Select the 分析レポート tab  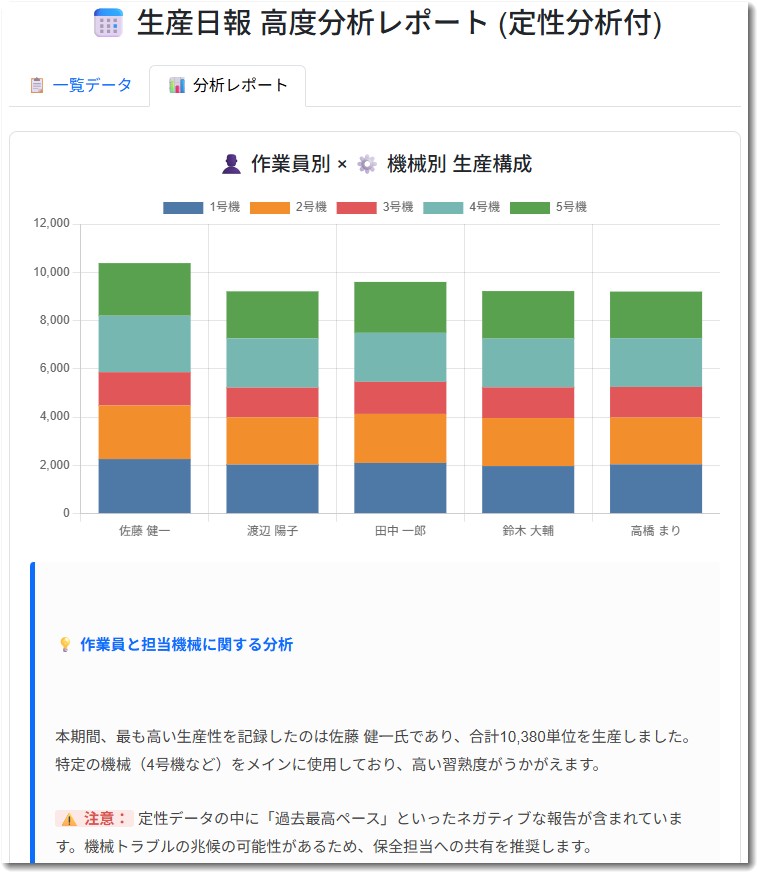[x=227, y=85]
